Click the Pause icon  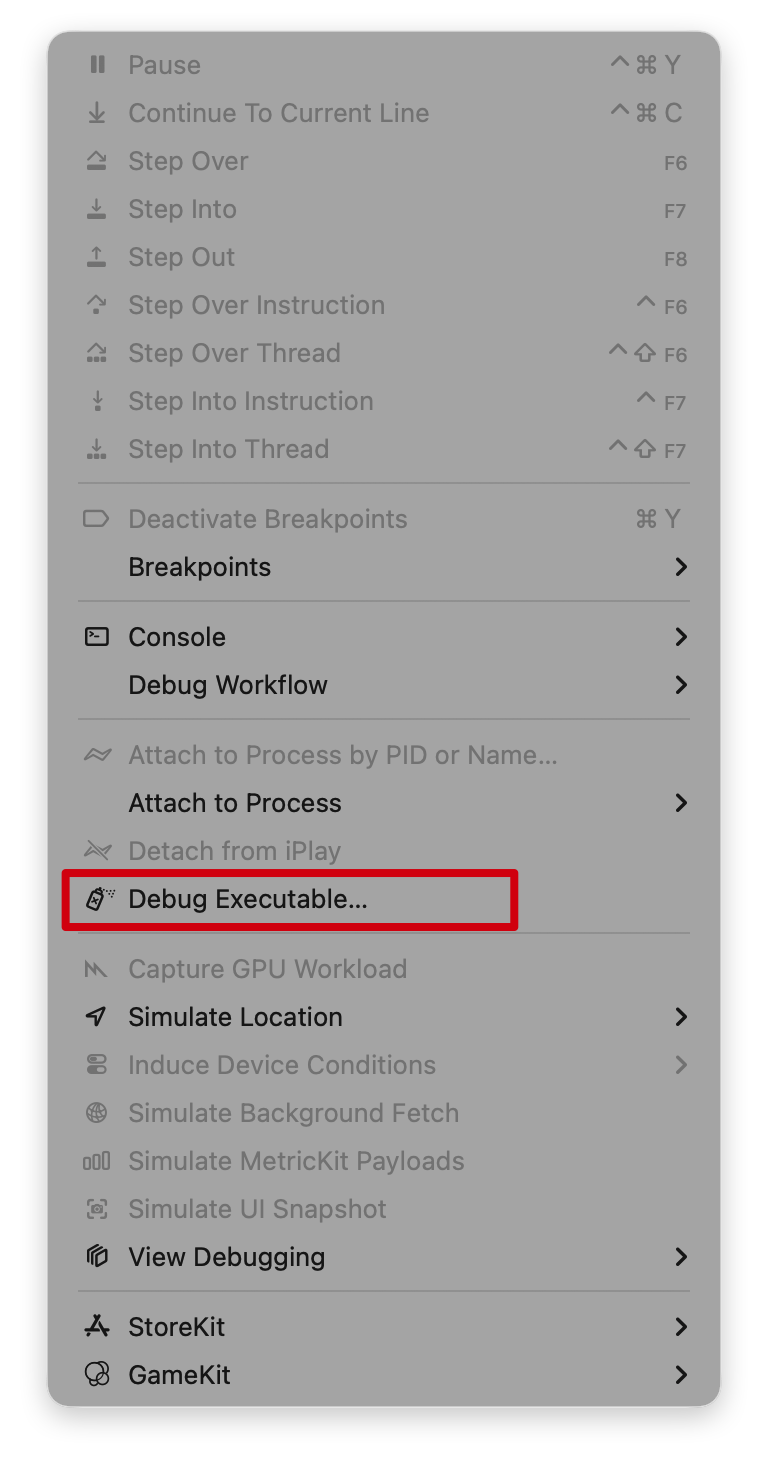pos(97,65)
